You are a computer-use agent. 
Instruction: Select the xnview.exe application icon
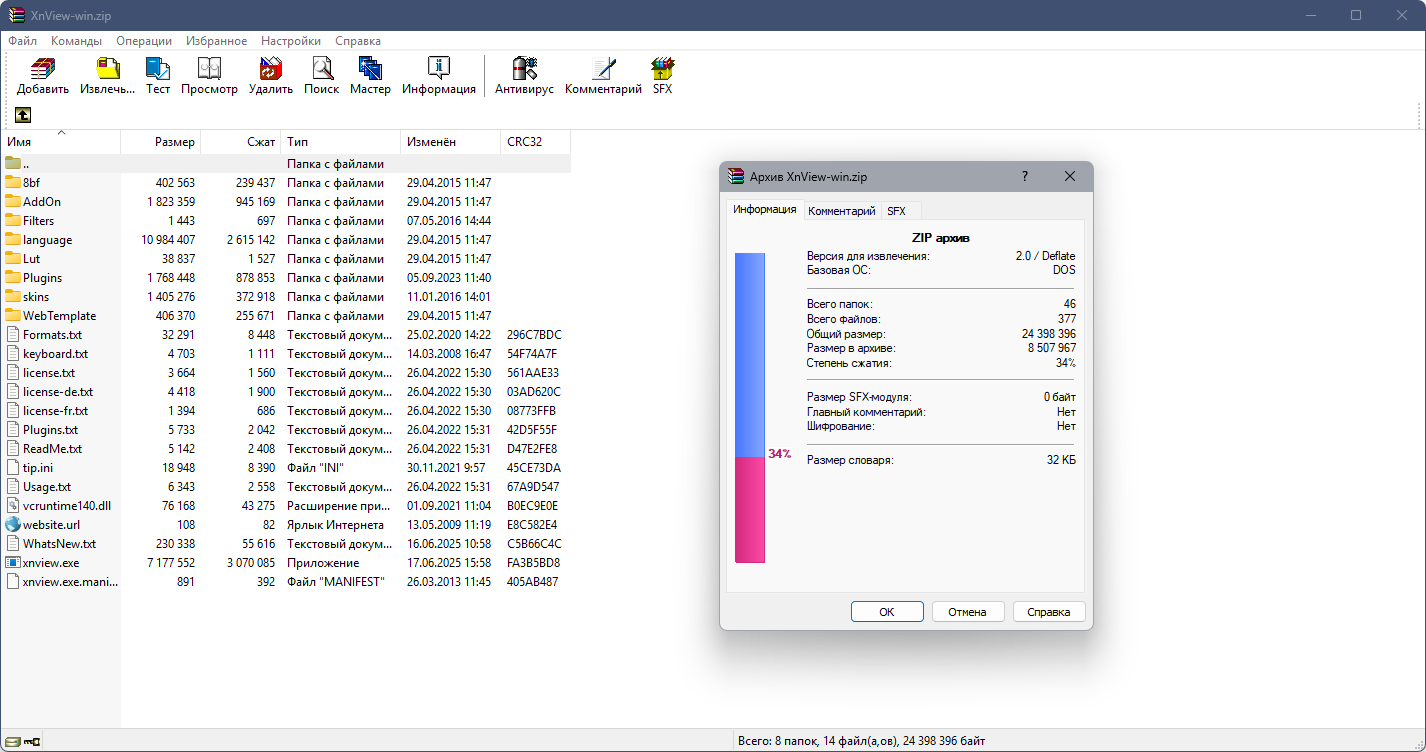point(13,563)
